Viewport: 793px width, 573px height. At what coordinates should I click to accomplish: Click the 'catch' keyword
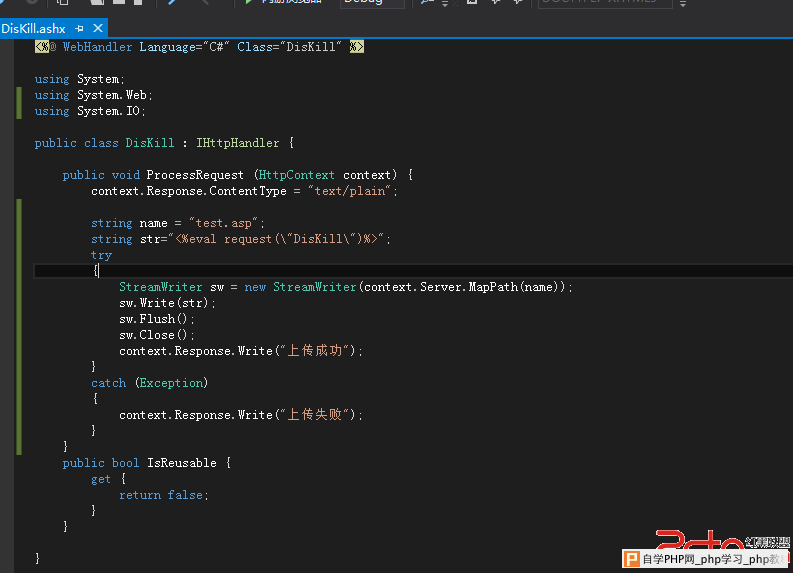[x=109, y=383]
